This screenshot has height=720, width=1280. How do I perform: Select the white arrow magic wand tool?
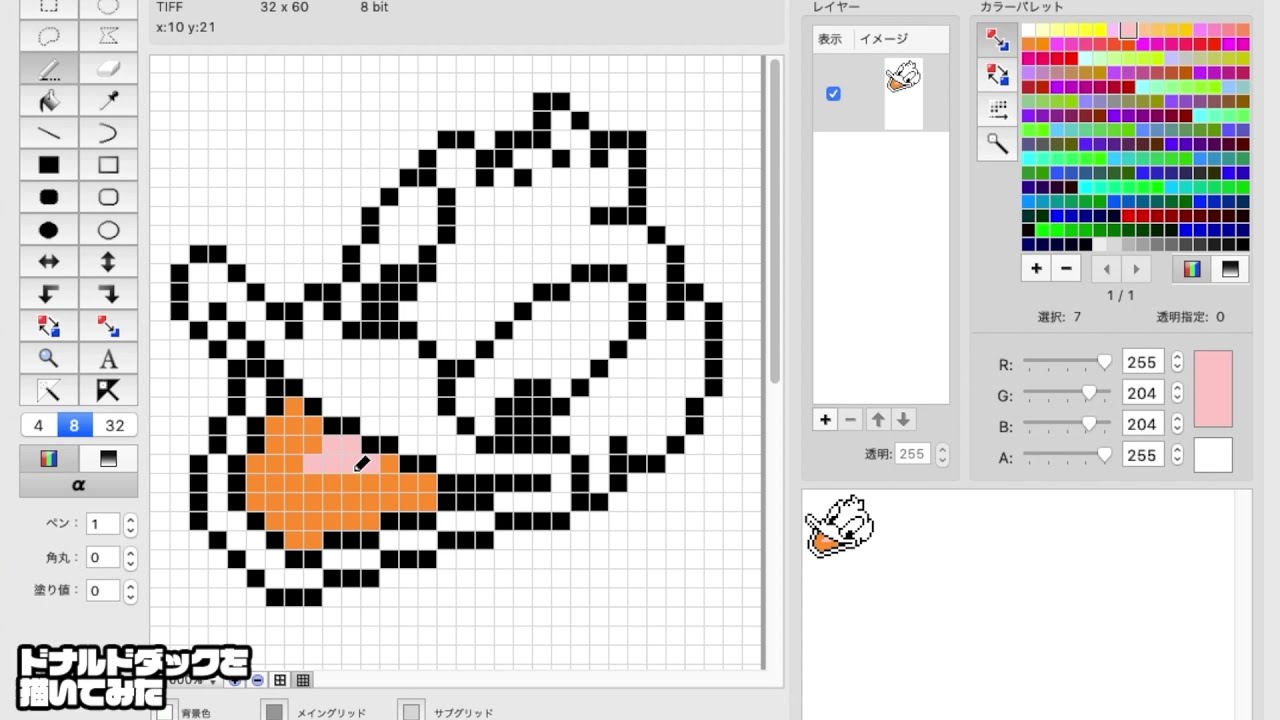point(49,390)
